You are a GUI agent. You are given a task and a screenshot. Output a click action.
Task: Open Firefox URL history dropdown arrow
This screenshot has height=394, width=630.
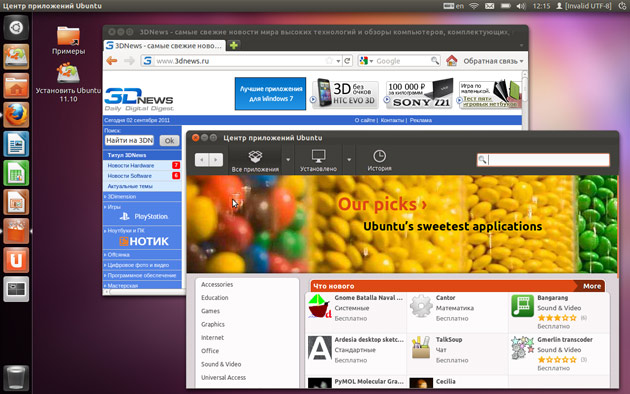338,61
